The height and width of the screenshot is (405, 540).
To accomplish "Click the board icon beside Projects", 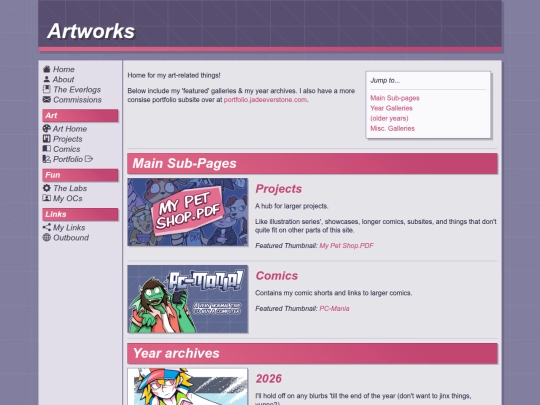I will tap(46, 139).
